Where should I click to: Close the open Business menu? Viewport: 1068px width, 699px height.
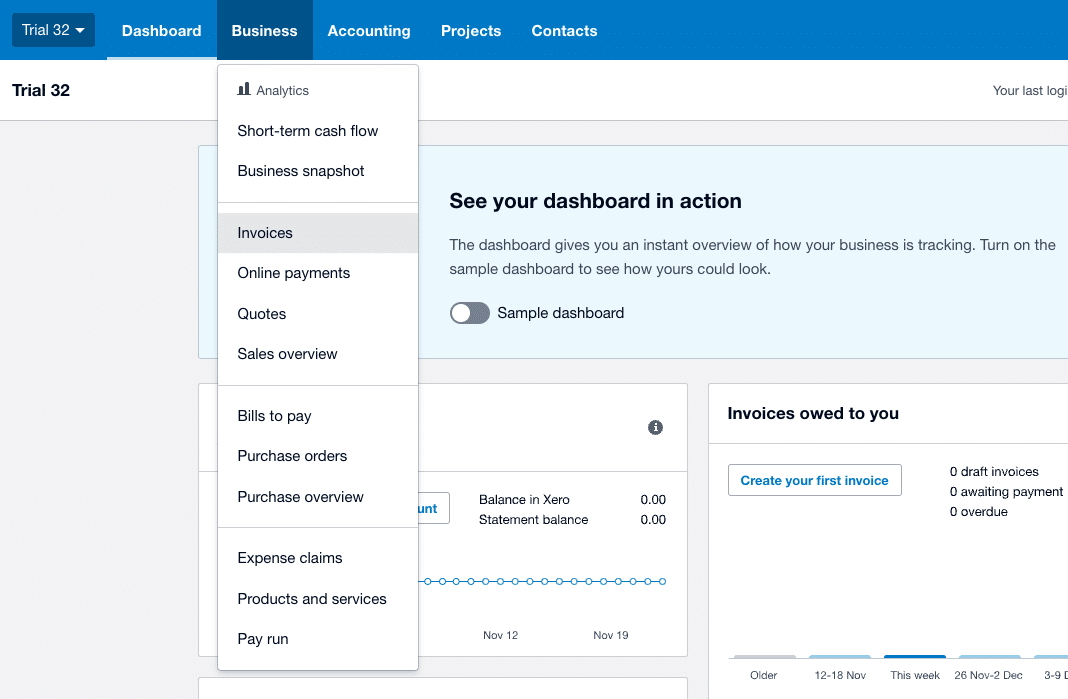point(264,31)
